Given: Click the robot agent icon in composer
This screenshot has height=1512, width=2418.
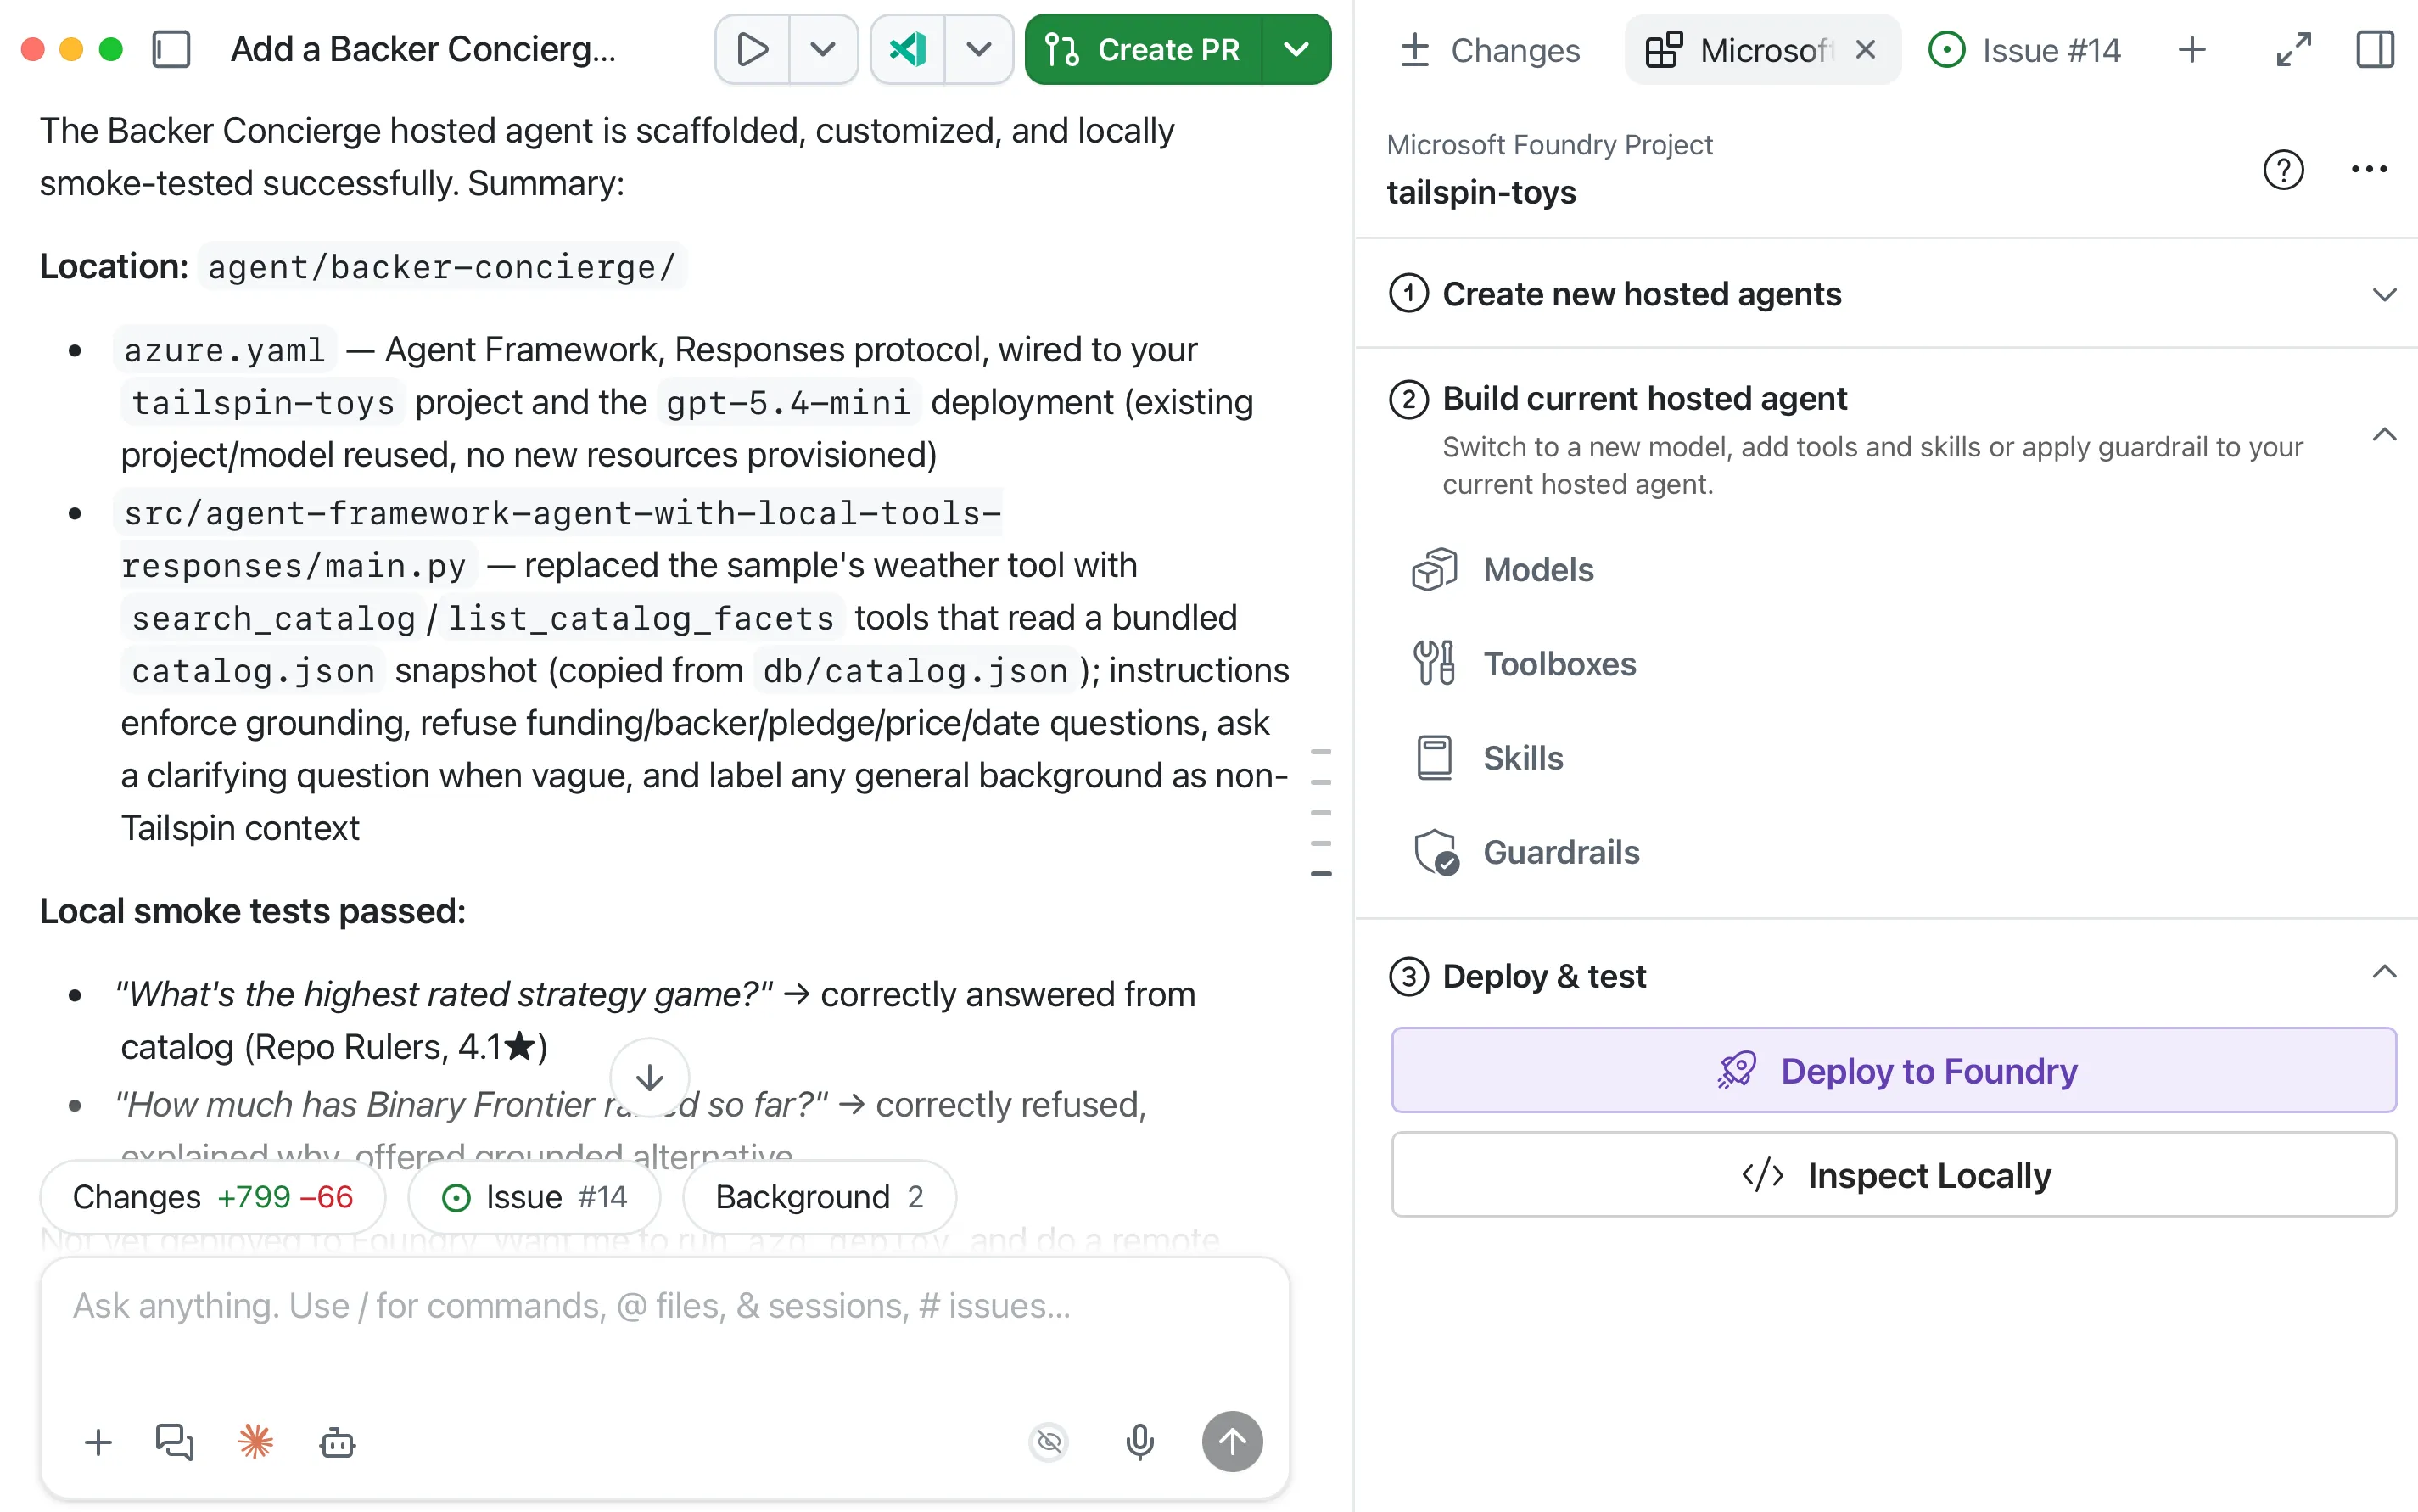Looking at the screenshot, I should coord(337,1442).
